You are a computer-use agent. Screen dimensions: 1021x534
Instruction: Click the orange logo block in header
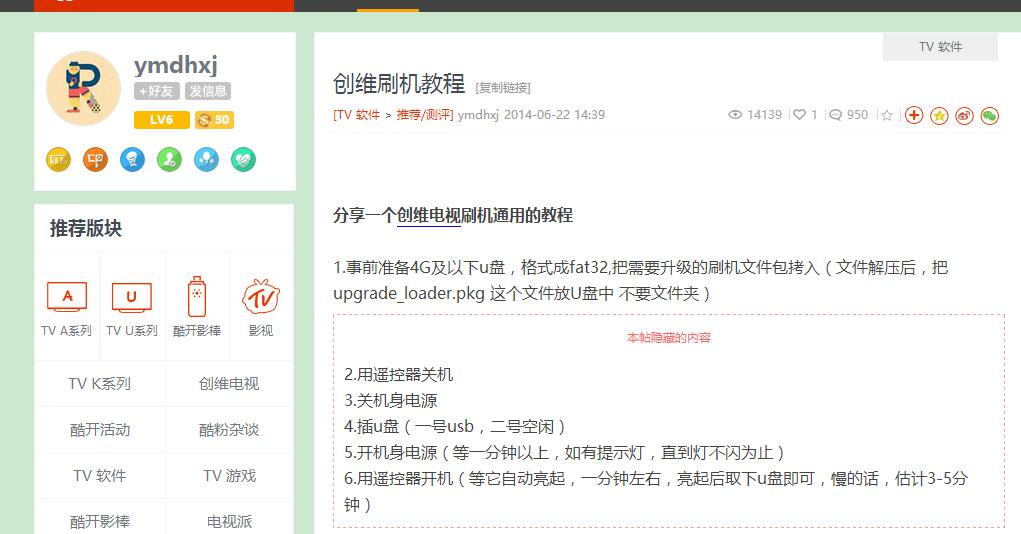click(x=164, y=5)
